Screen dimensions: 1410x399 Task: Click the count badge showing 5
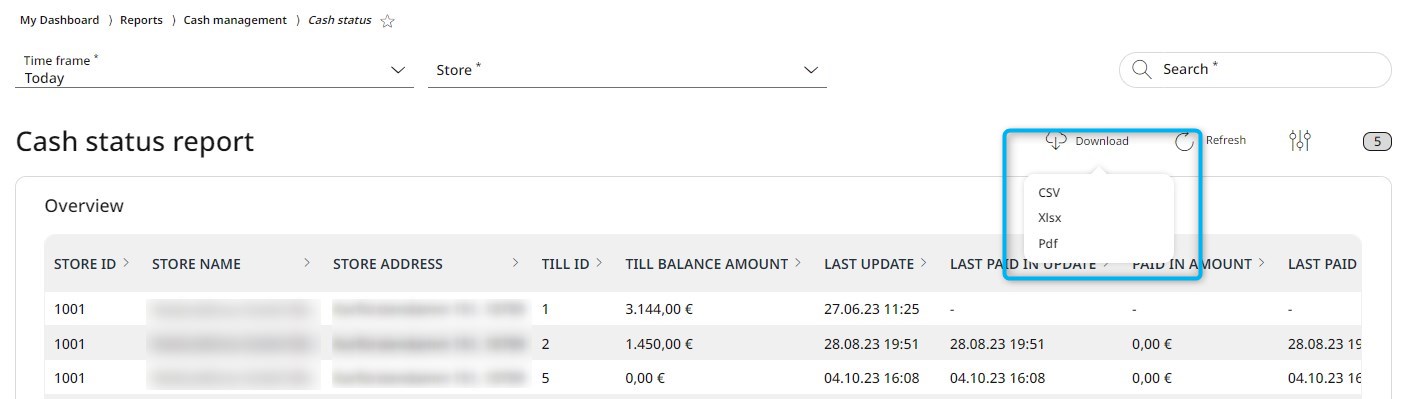tap(1377, 141)
